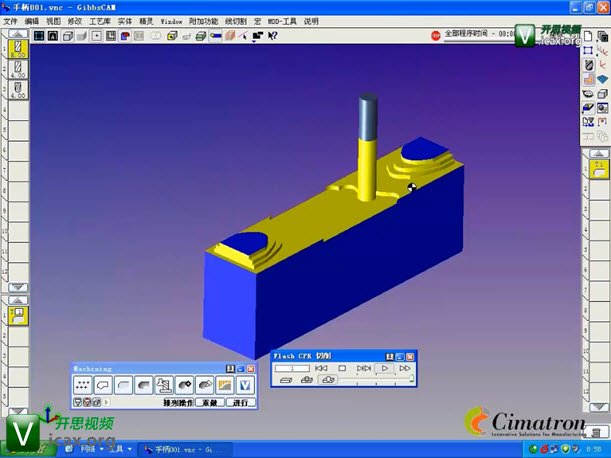
Task: Click the cursor selection toolbar icon
Action: 244,36
